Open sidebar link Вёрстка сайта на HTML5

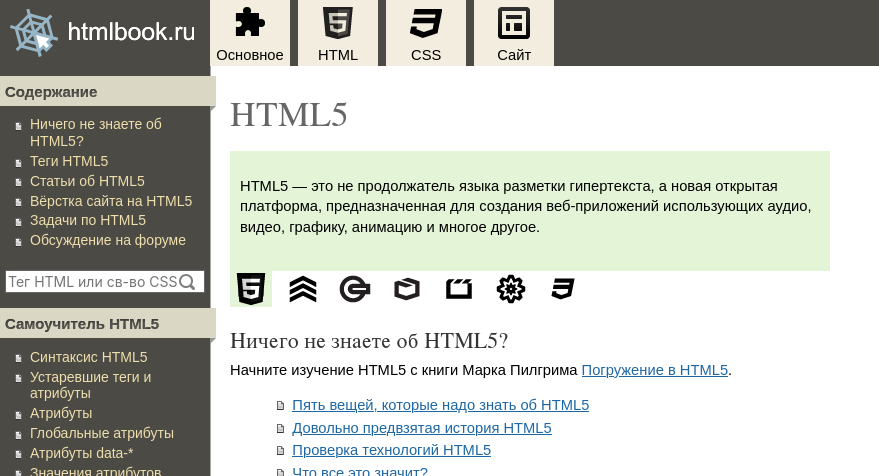111,201
